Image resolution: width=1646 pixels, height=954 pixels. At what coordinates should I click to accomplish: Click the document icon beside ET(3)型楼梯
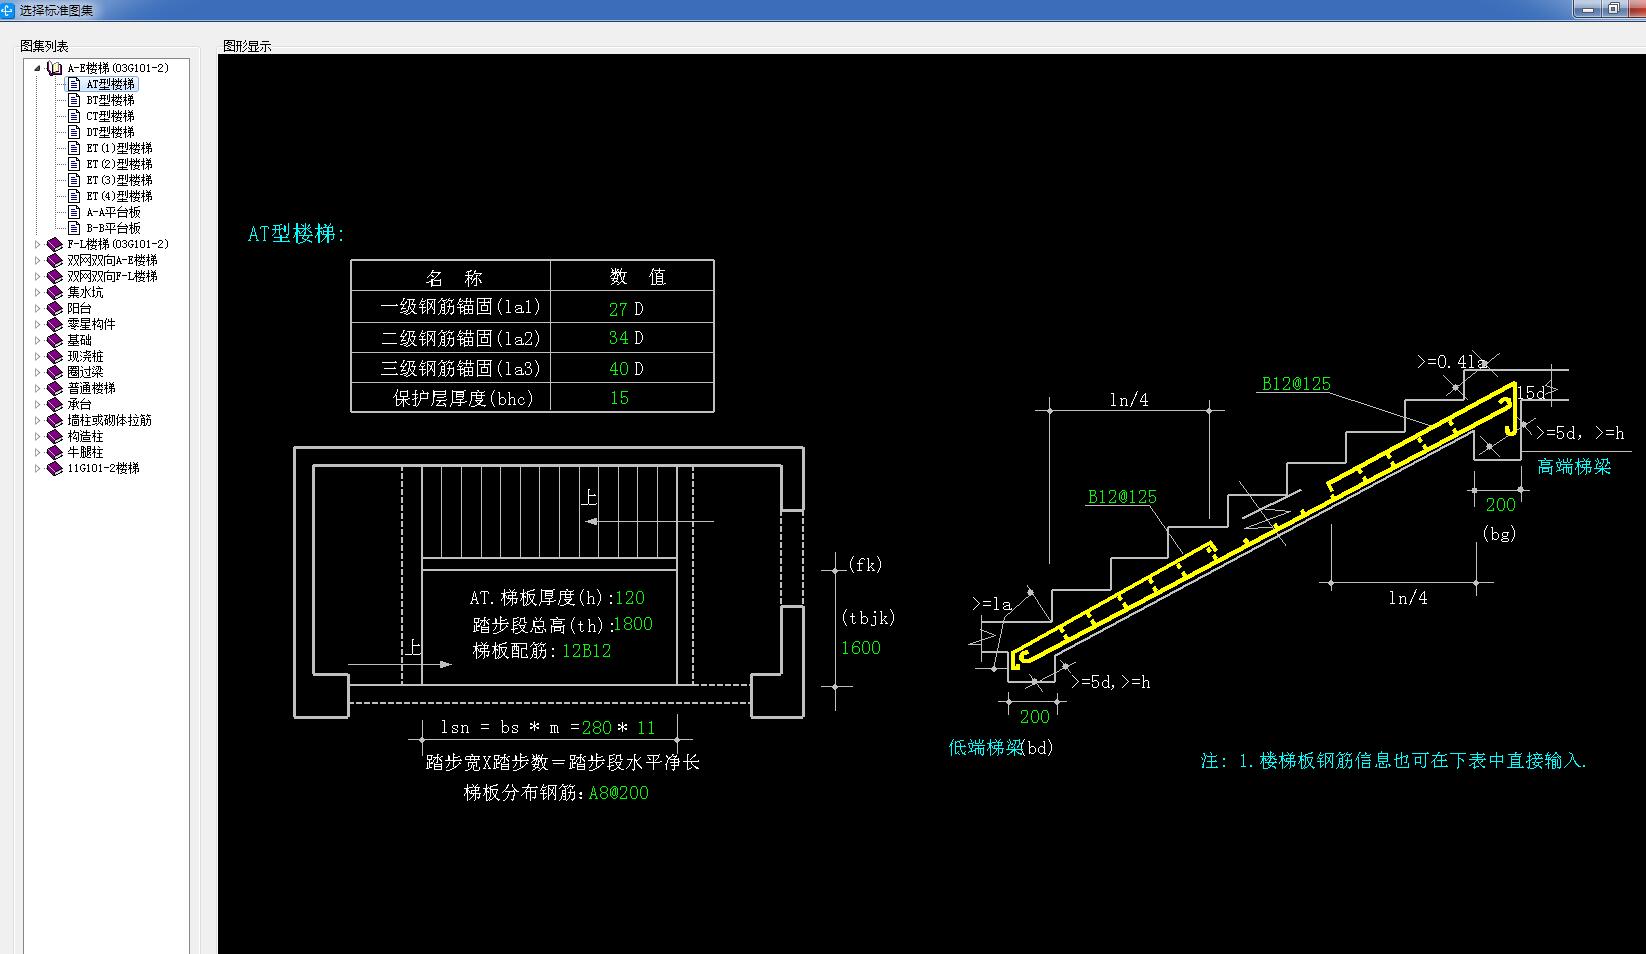tap(74, 180)
